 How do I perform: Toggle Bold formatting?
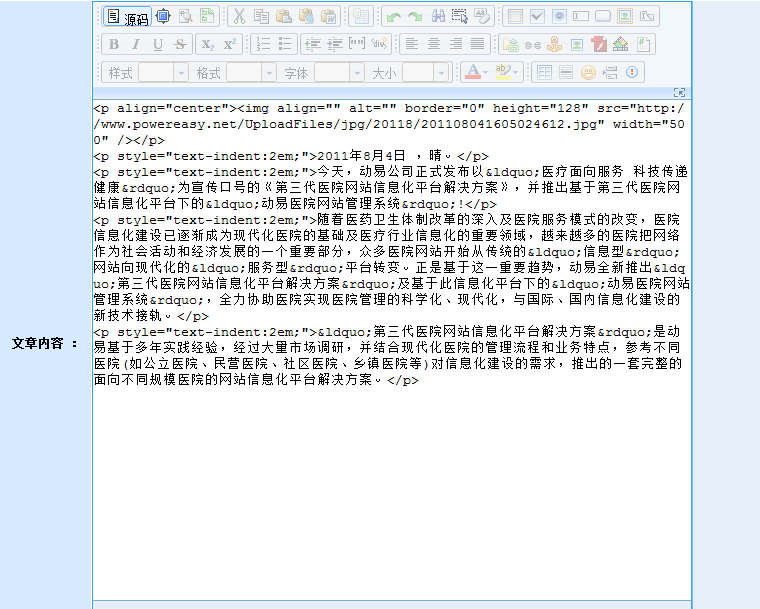(113, 44)
